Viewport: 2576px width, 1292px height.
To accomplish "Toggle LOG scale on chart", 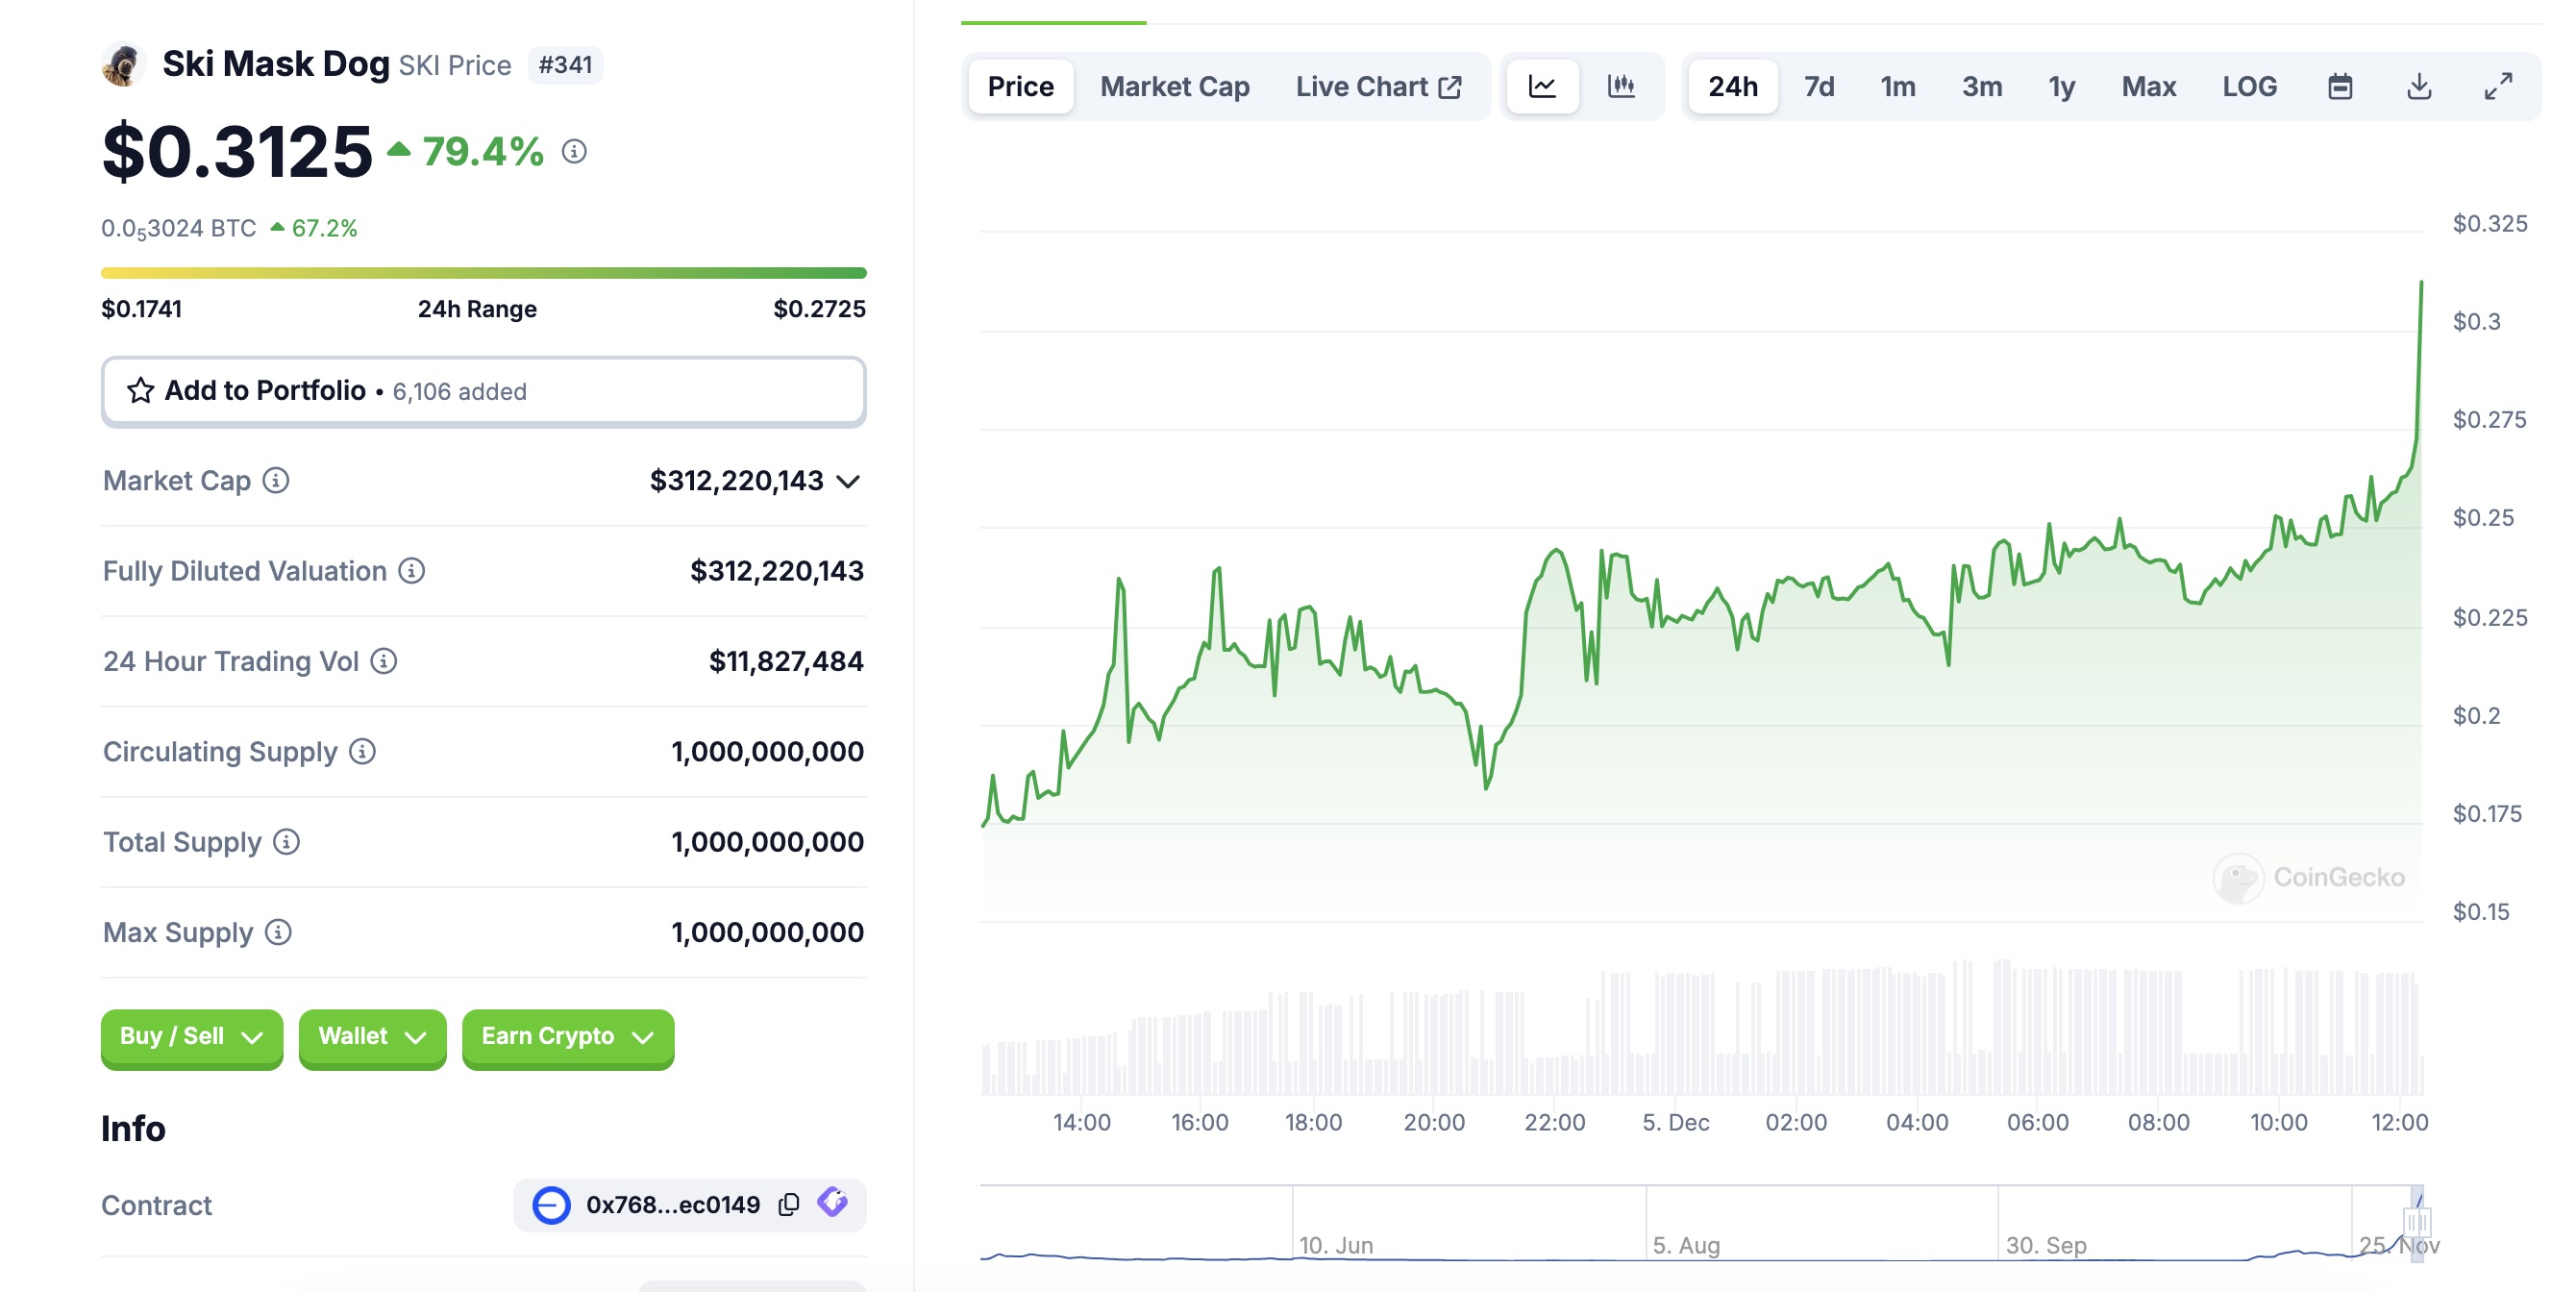I will [2249, 87].
